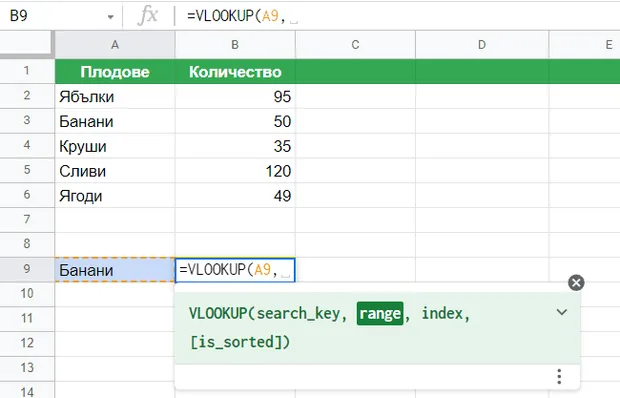Select column A header
Viewport: 620px width, 398px height.
tap(115, 45)
